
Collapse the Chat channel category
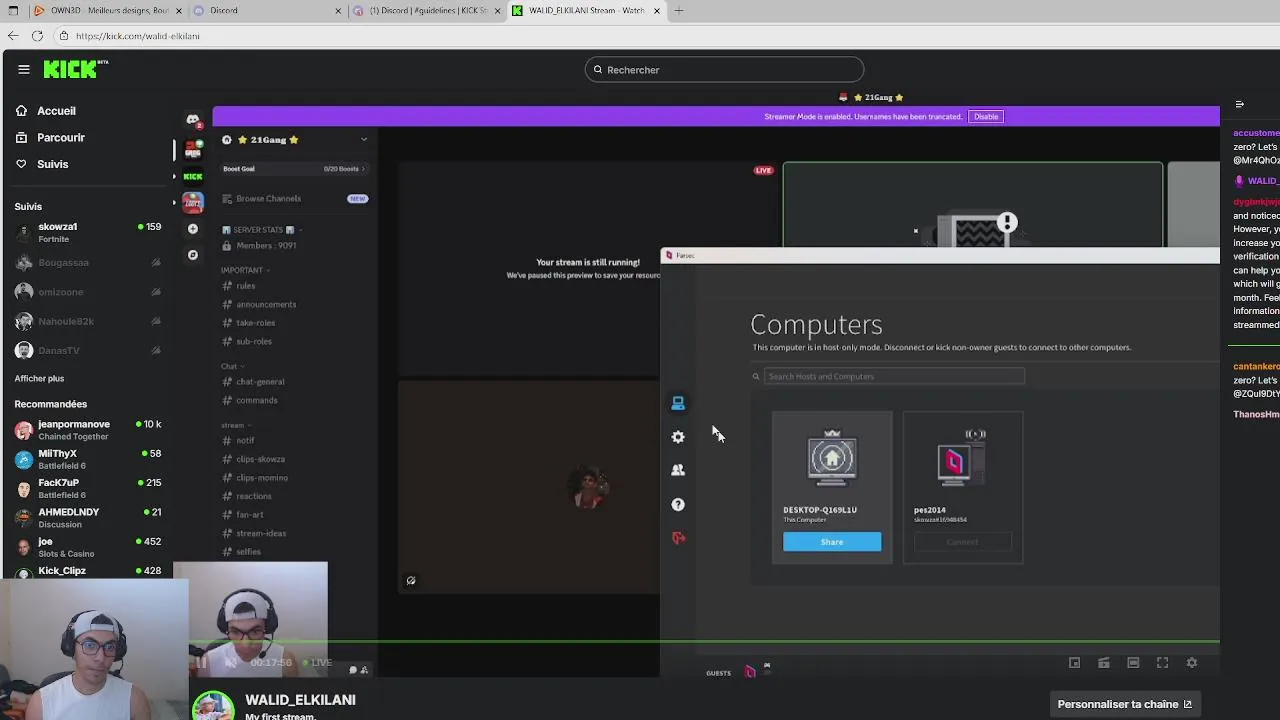pos(231,366)
